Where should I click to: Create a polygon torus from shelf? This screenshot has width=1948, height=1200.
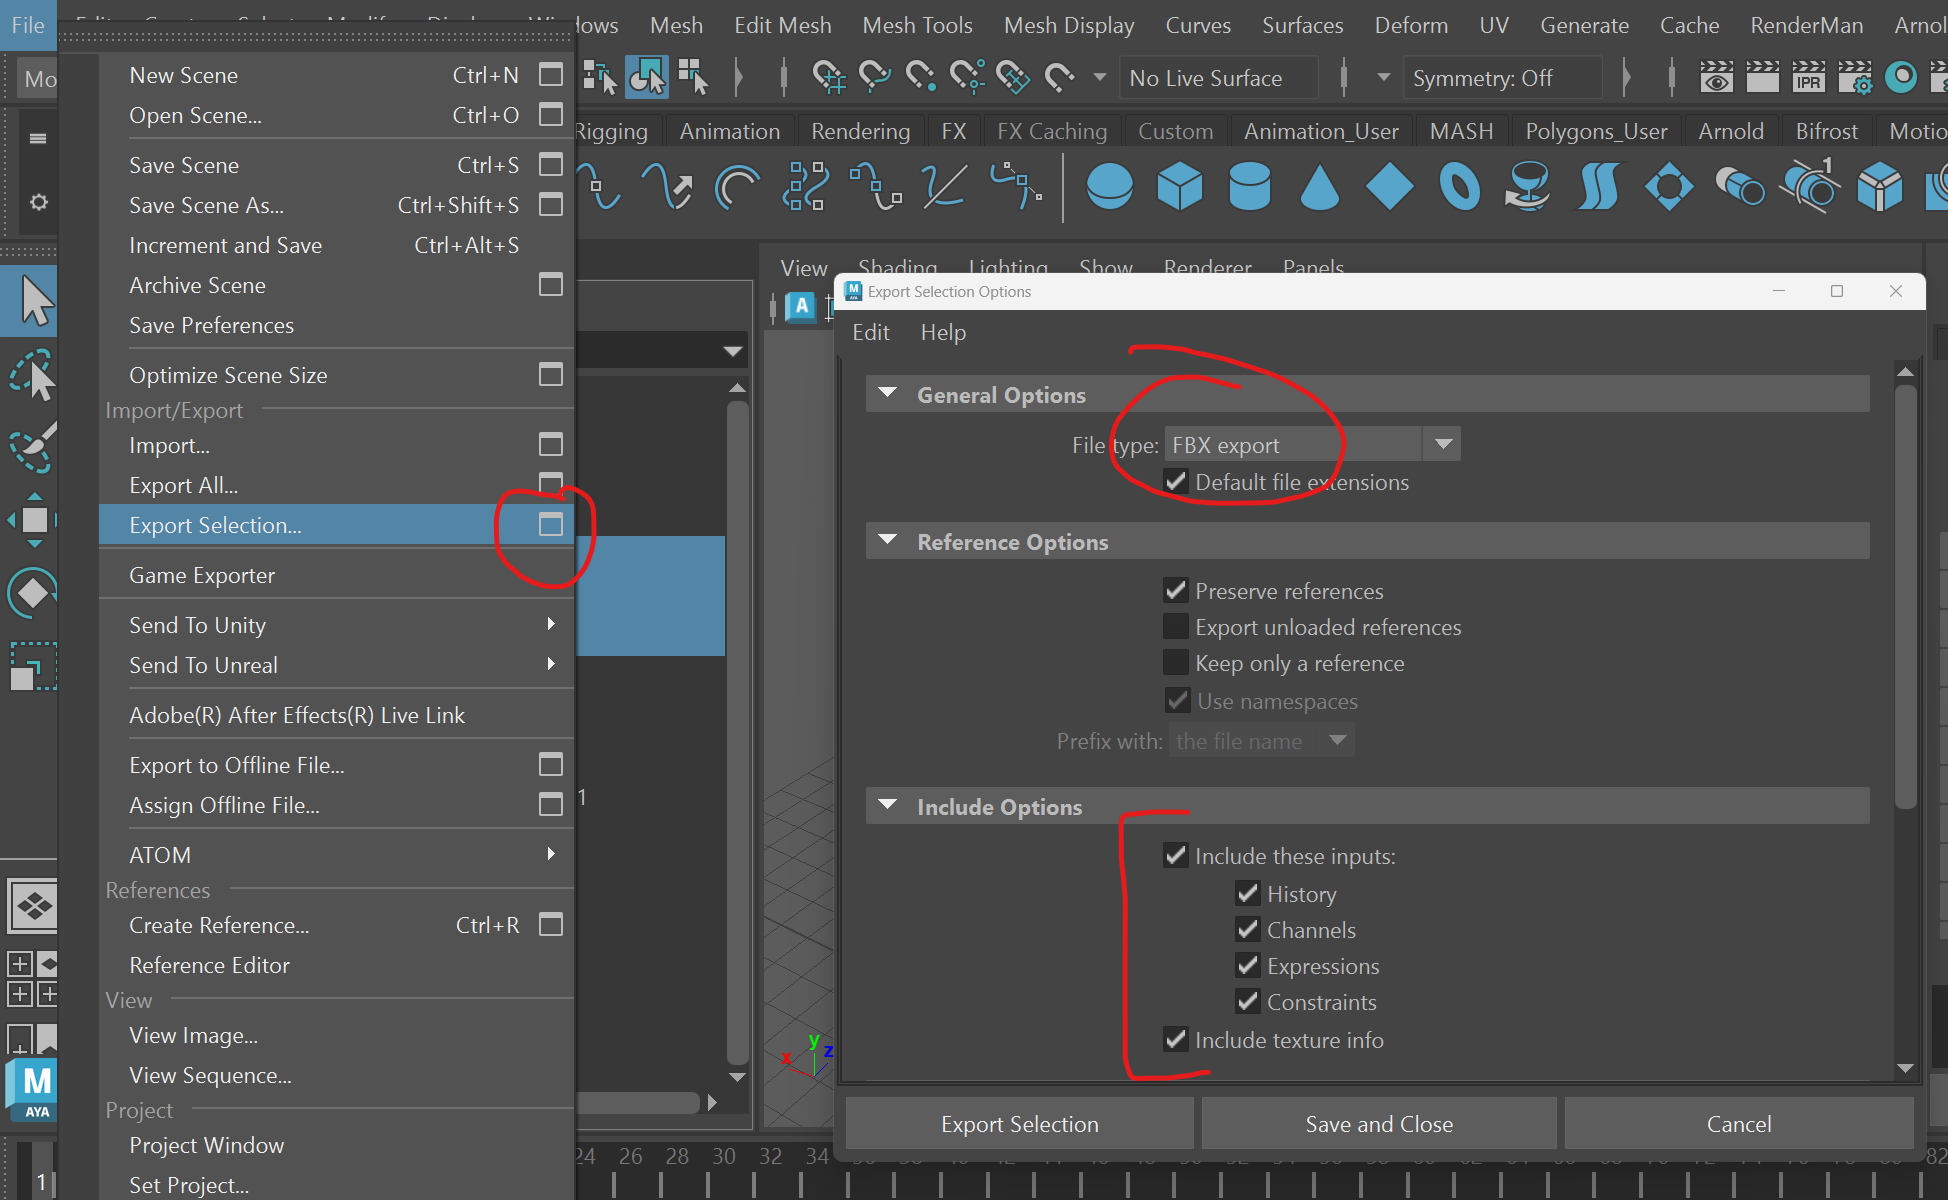click(x=1459, y=186)
